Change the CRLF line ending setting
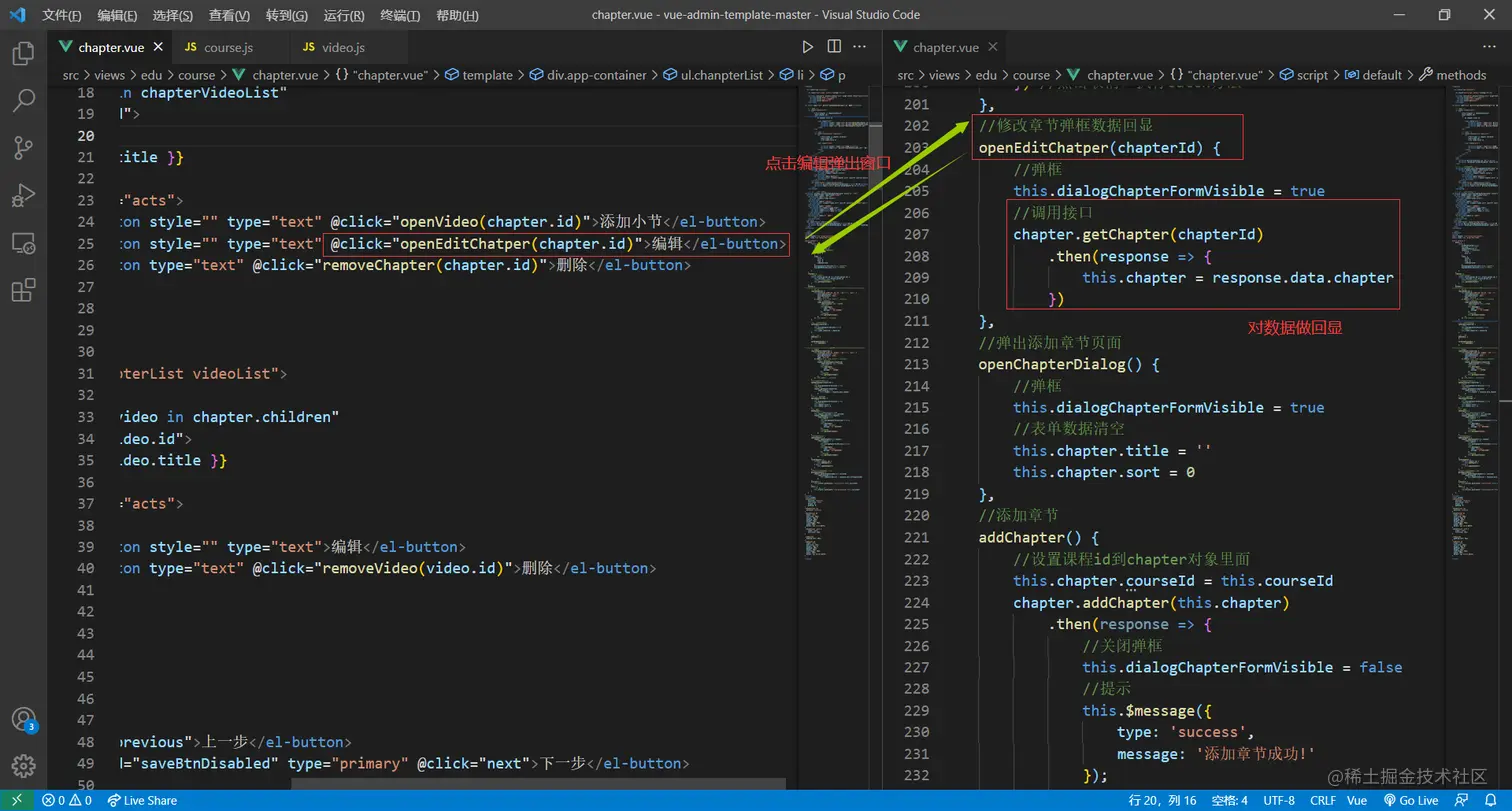The height and width of the screenshot is (811, 1512). pos(1323,800)
